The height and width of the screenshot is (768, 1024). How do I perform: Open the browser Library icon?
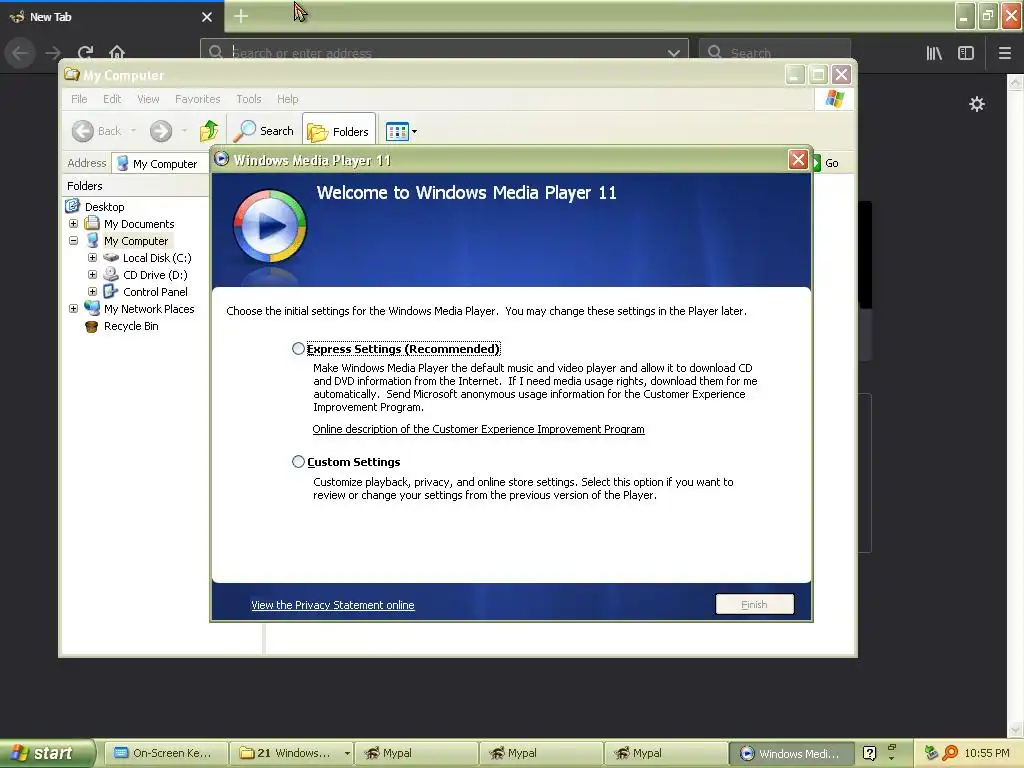pyautogui.click(x=934, y=53)
